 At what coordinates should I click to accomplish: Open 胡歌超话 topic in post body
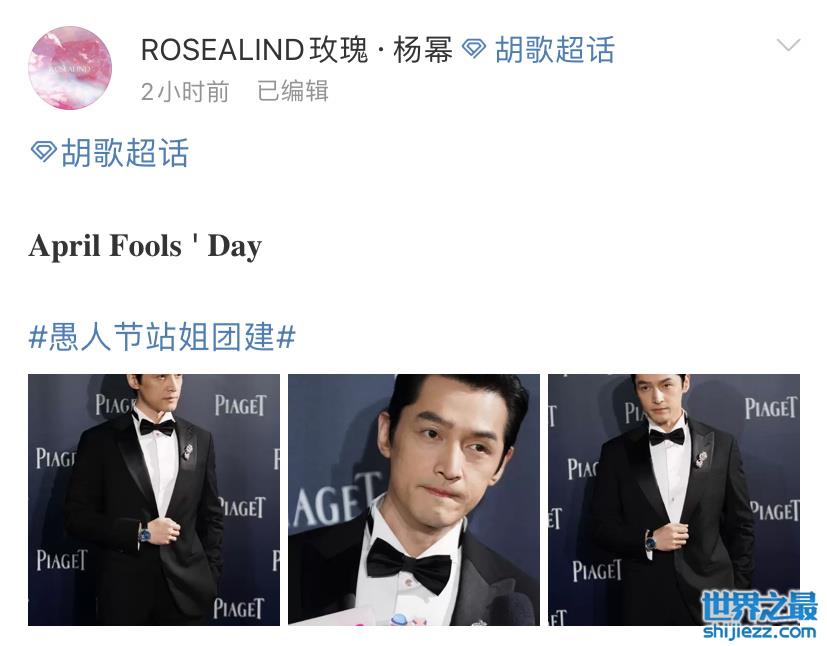[x=125, y=152]
